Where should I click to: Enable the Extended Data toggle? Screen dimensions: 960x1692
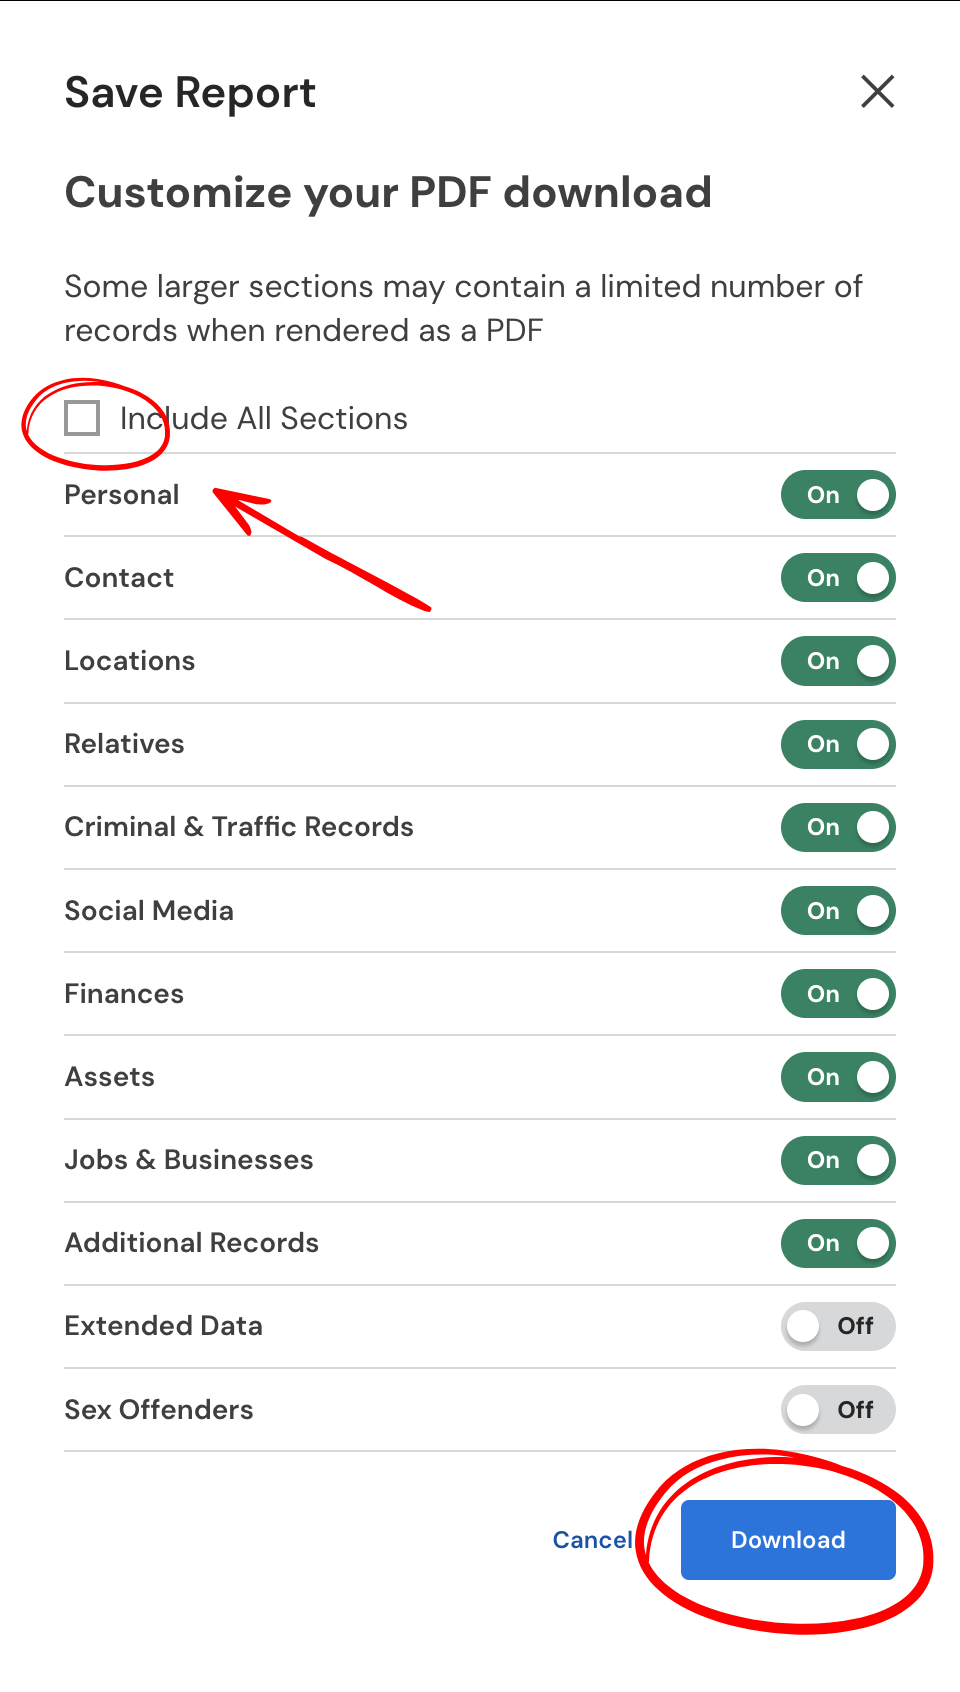pyautogui.click(x=838, y=1326)
